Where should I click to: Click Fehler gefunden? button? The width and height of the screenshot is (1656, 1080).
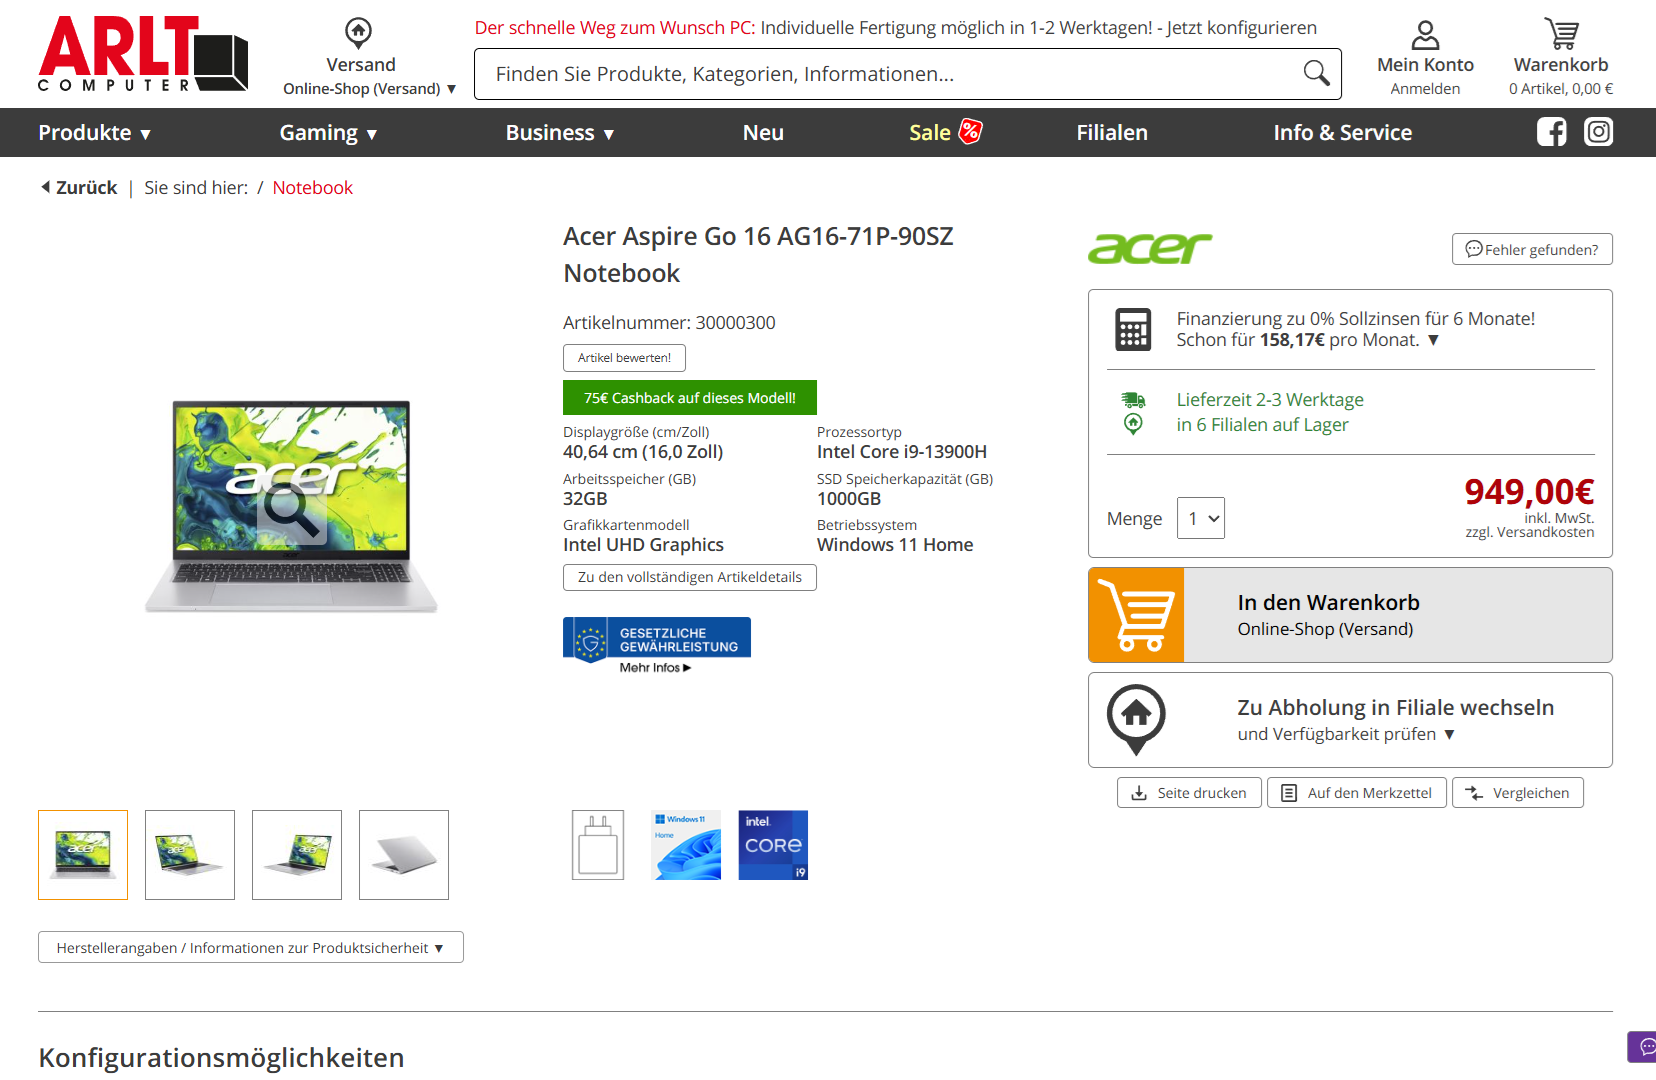[x=1532, y=249]
